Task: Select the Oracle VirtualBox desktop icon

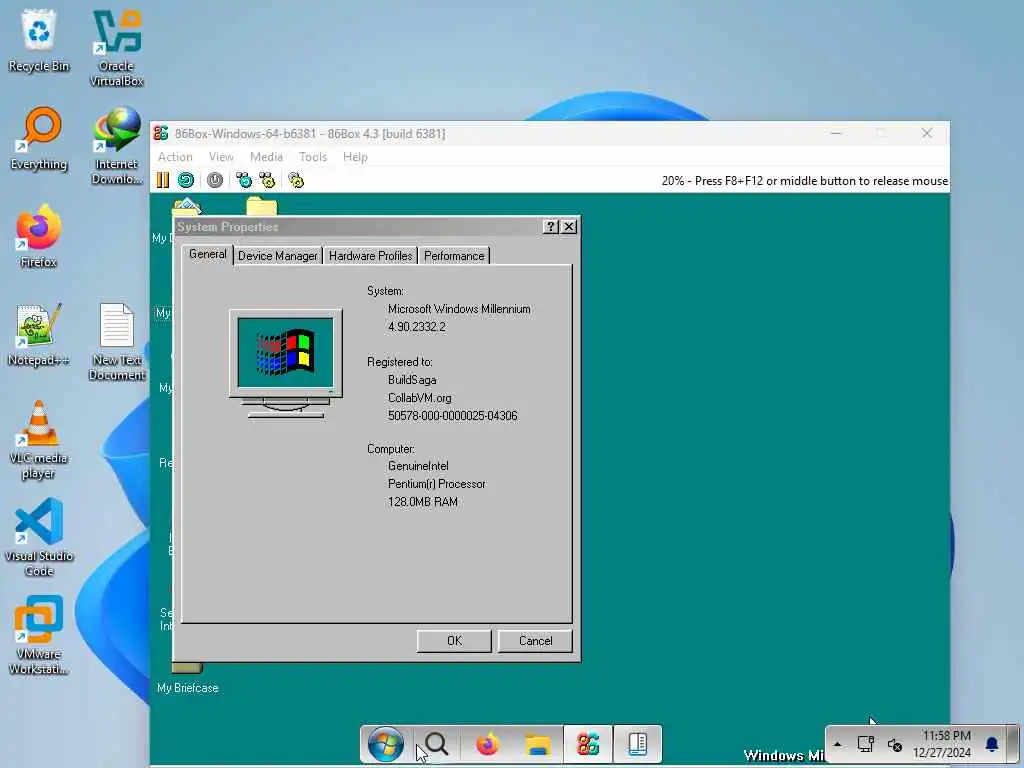Action: [x=117, y=48]
